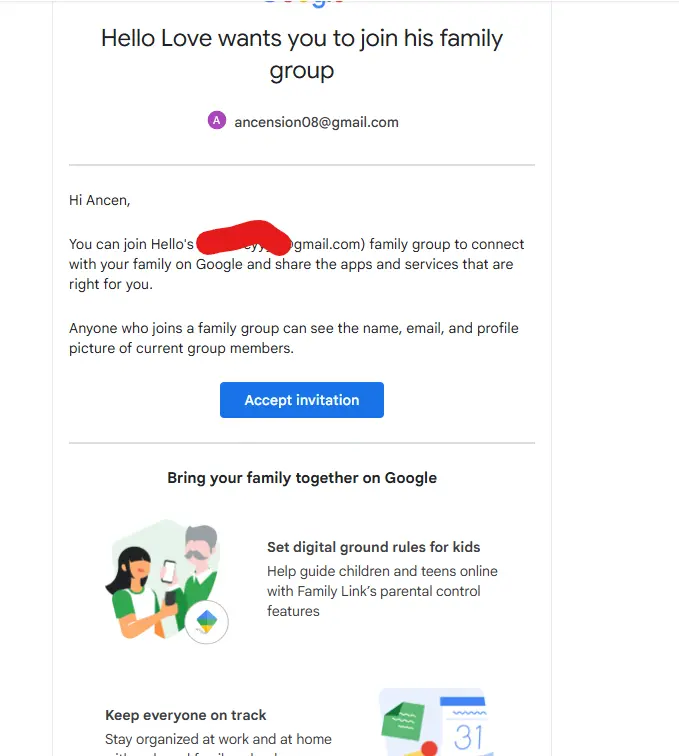Click the Google logo at top

click(x=303, y=3)
